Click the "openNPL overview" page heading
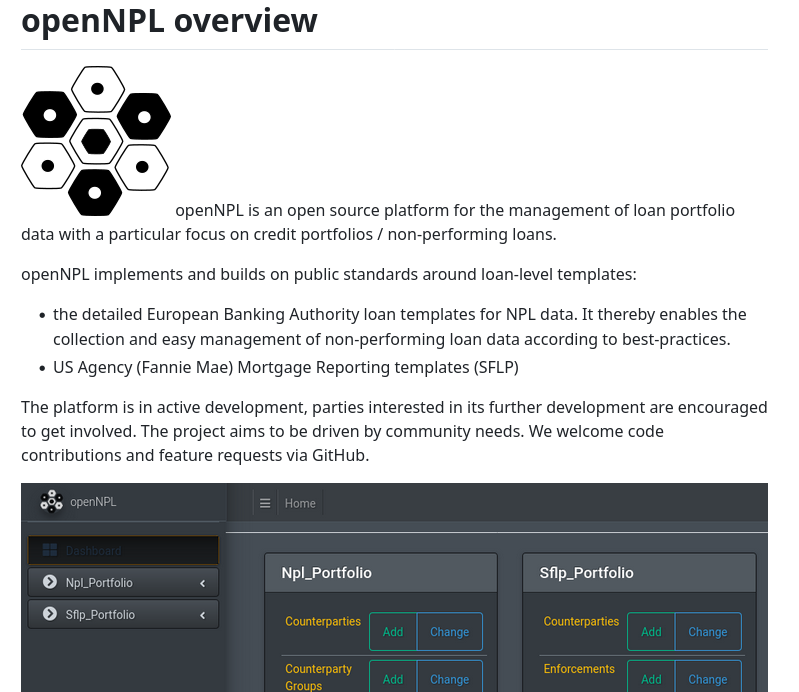The height and width of the screenshot is (692, 799). click(x=169, y=21)
